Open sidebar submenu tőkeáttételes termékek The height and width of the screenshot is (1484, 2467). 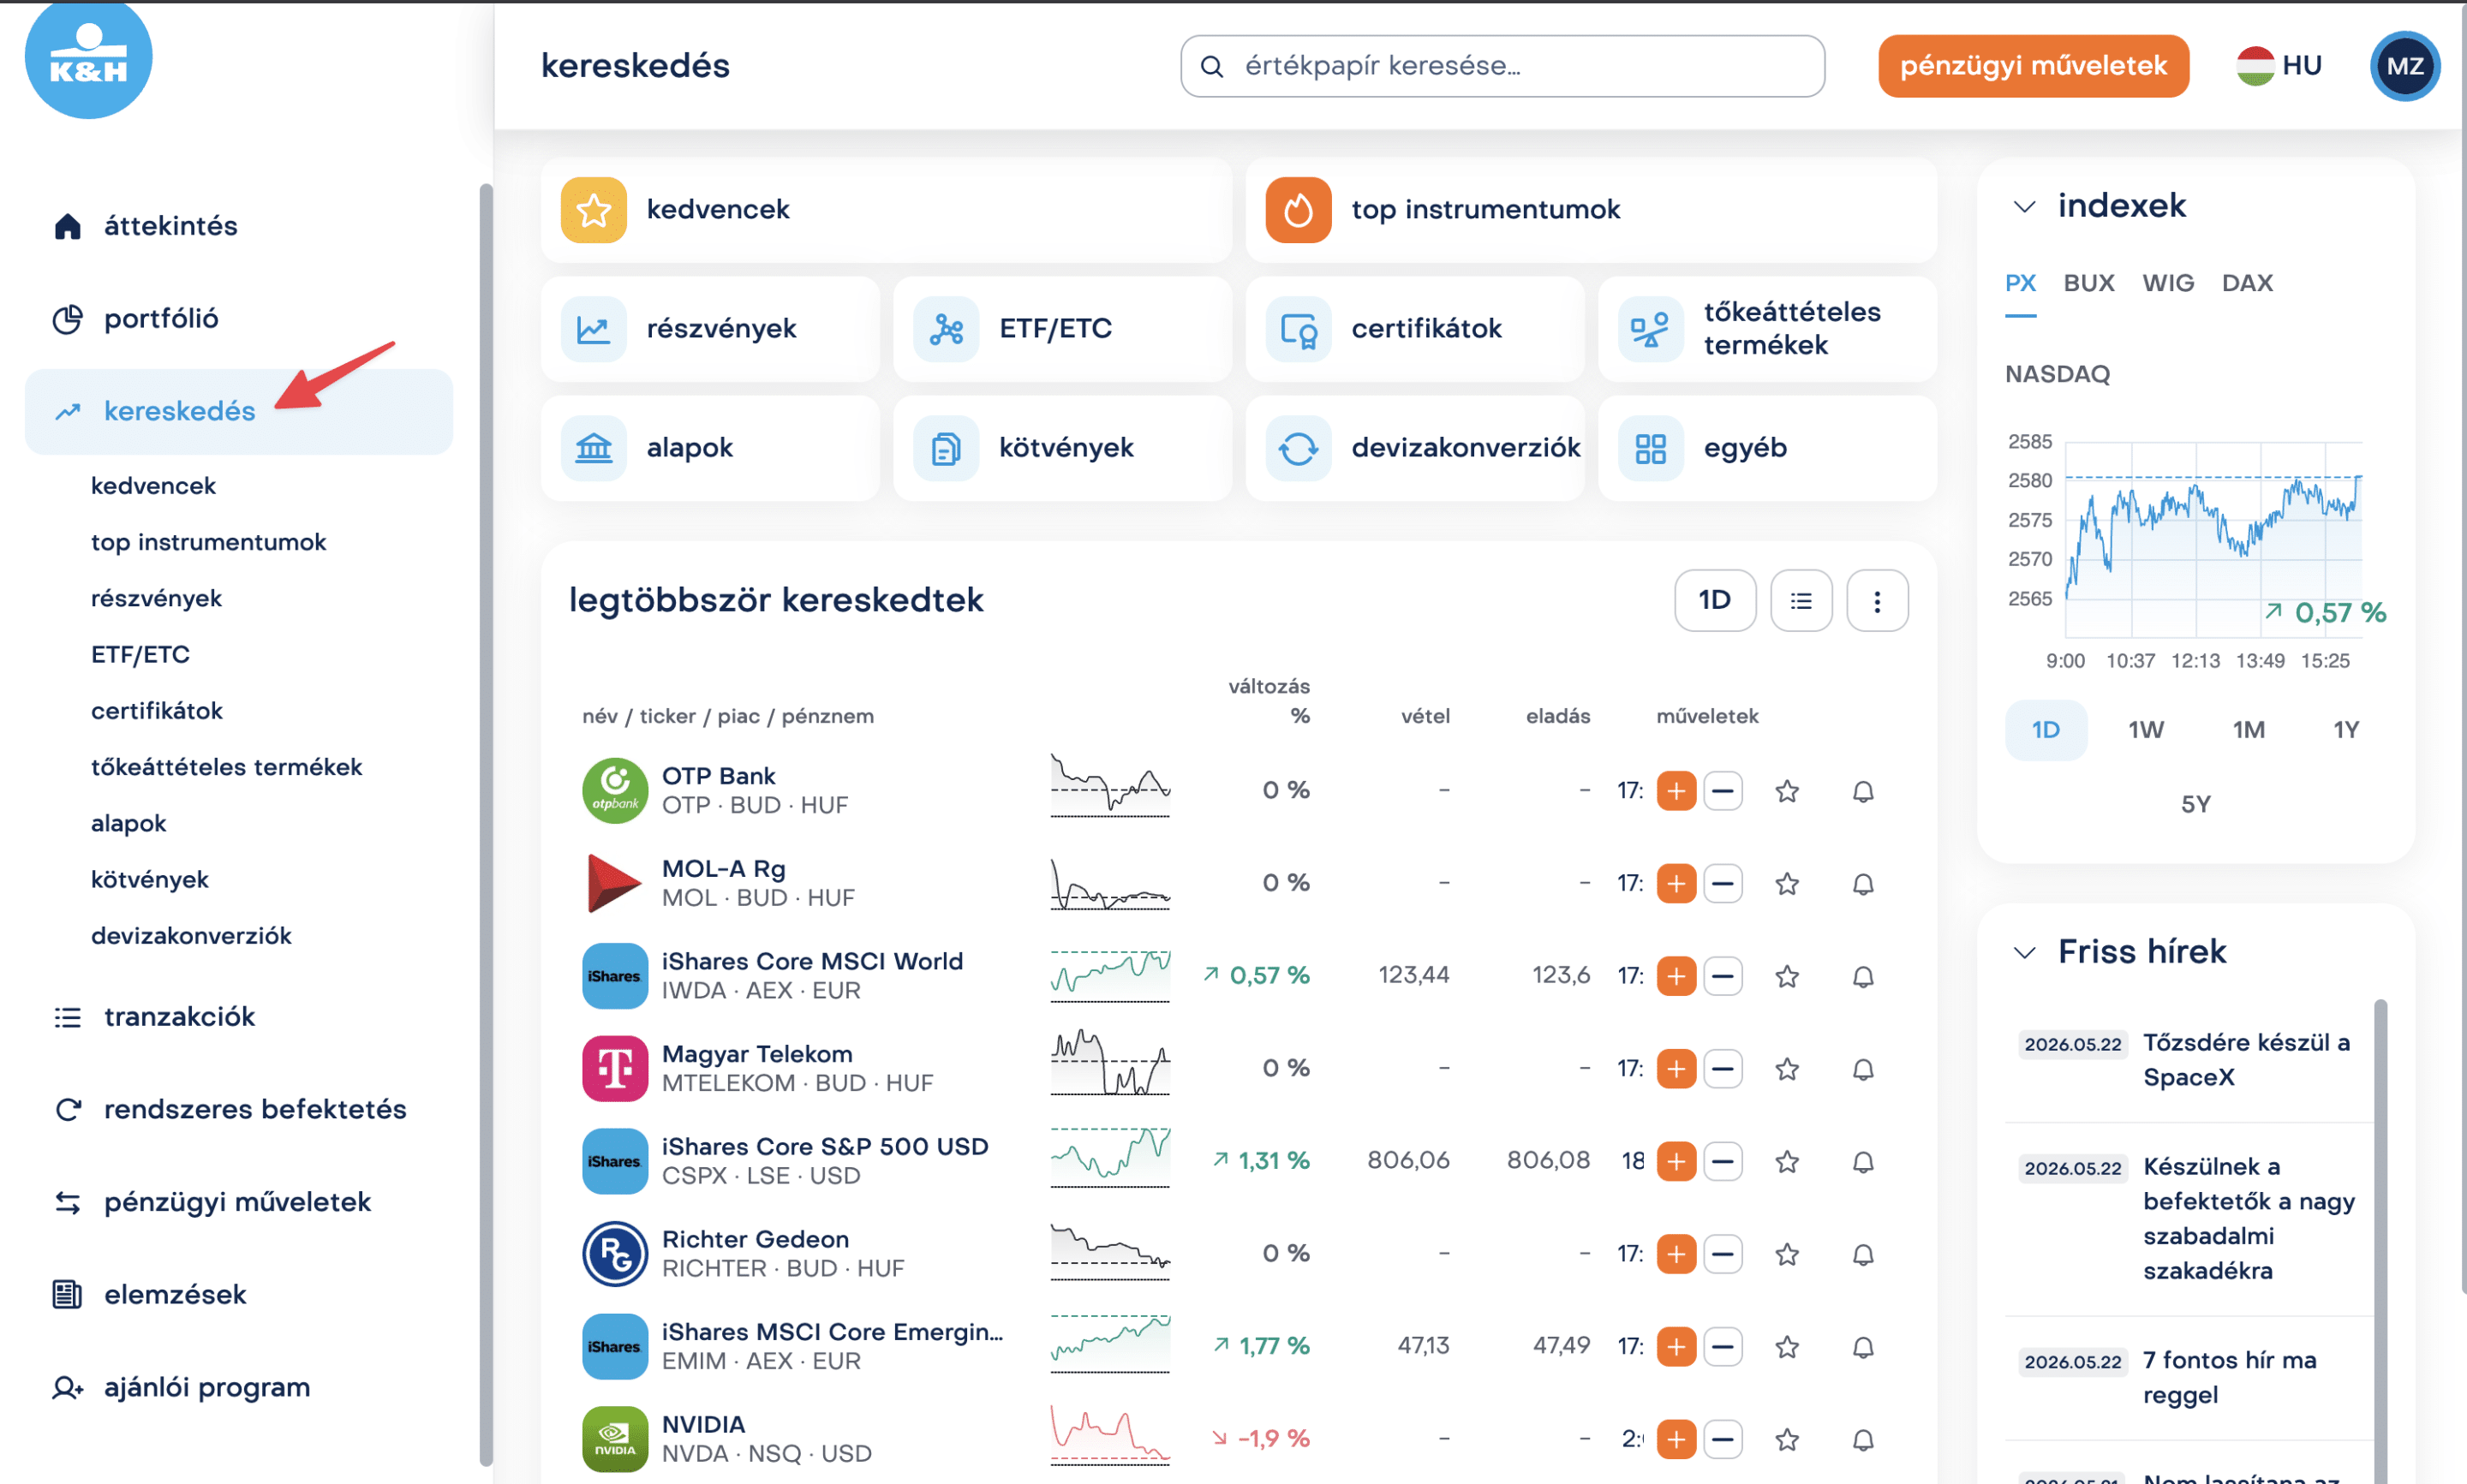226,767
